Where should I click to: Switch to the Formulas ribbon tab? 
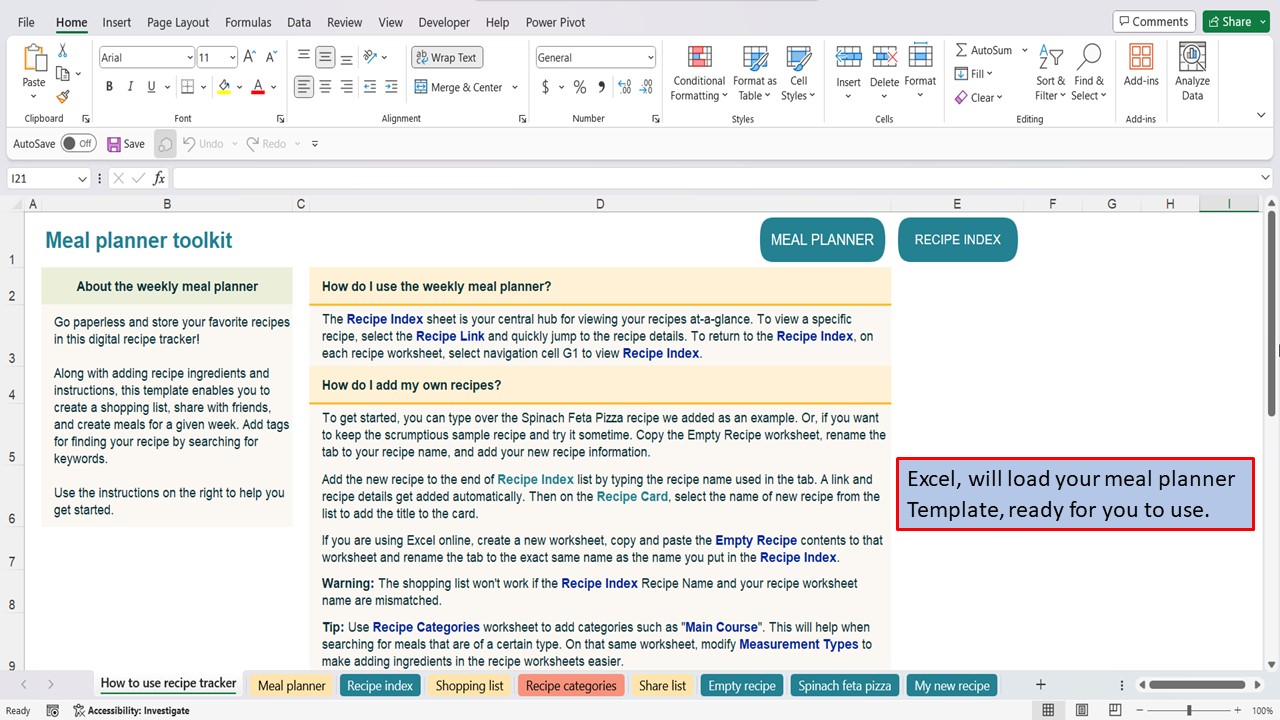[x=248, y=22]
